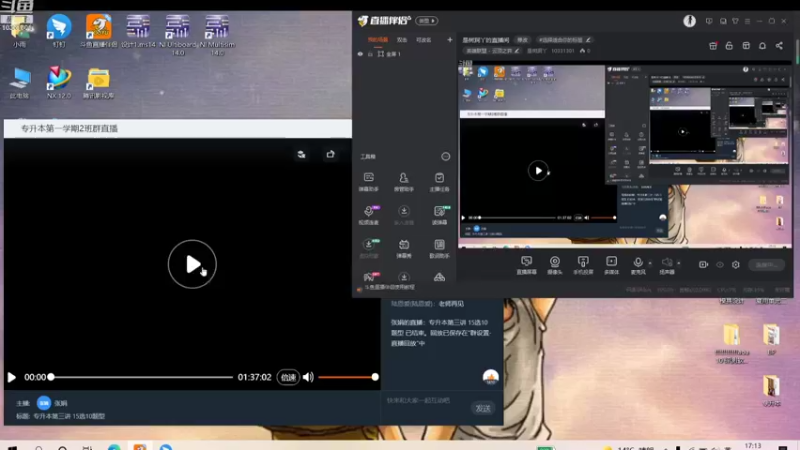The image size is (800, 450).
Task: Open the 手机投屏 phone casting icon
Action: (x=583, y=265)
